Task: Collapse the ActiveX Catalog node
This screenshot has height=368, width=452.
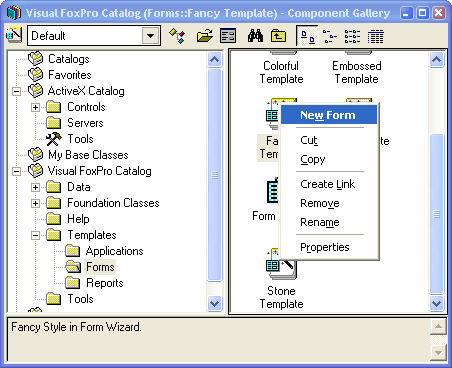Action: (16, 91)
